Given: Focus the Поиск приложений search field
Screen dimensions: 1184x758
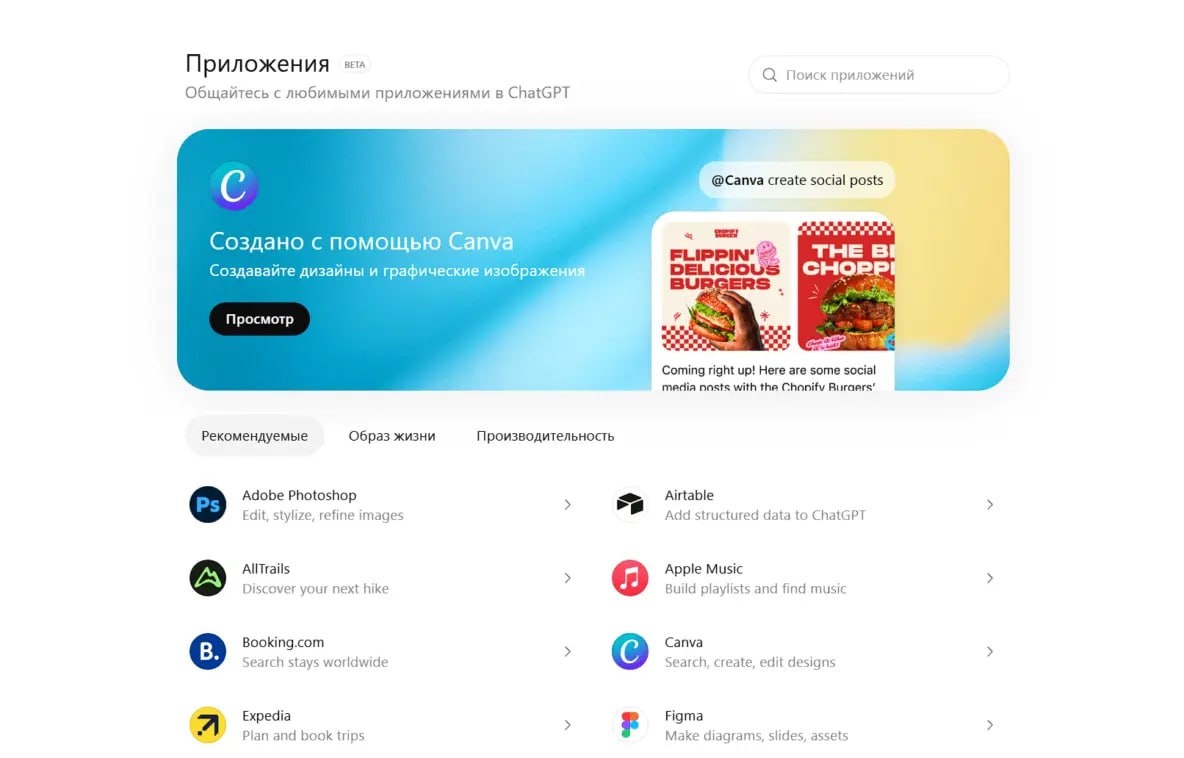Looking at the screenshot, I should (x=879, y=75).
